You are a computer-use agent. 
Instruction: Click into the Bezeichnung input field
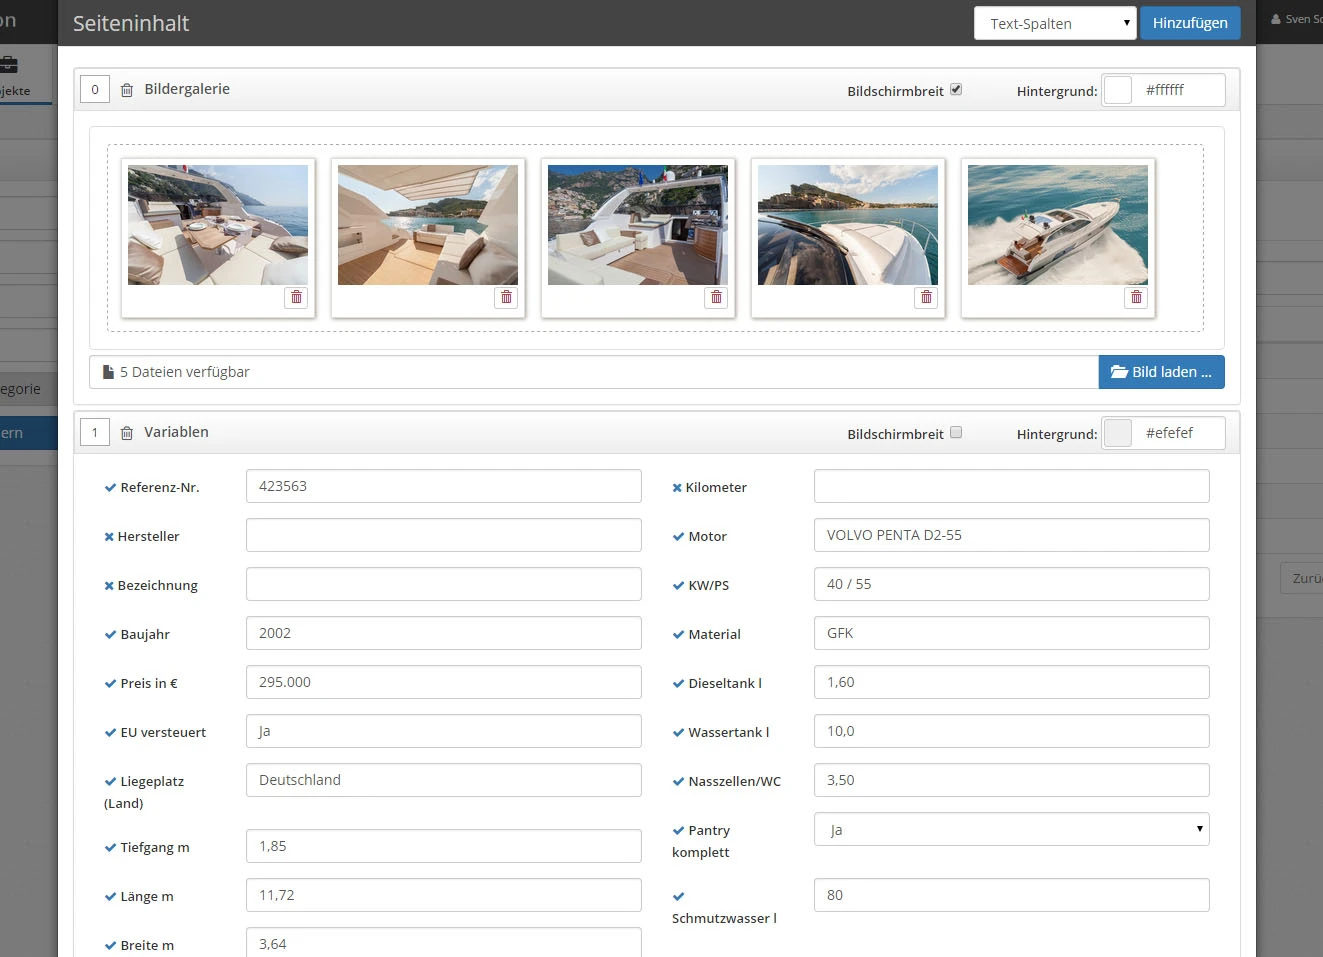(444, 584)
